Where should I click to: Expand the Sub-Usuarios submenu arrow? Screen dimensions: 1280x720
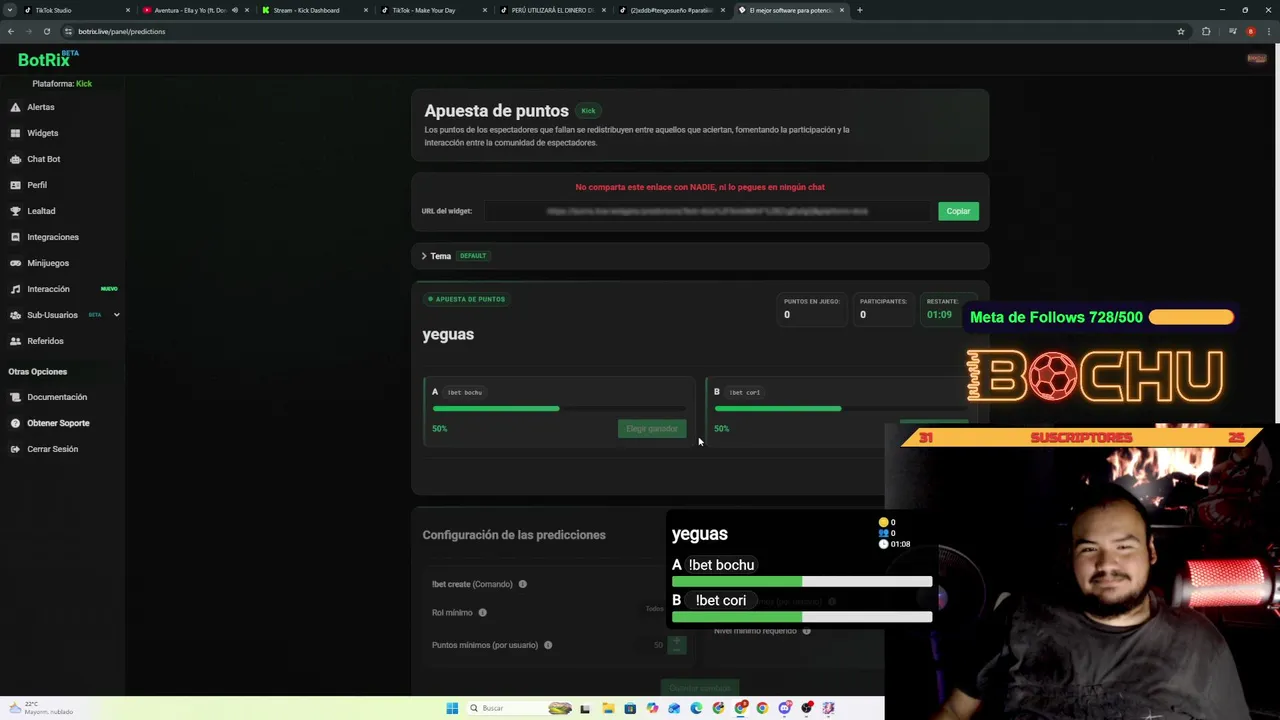point(116,315)
